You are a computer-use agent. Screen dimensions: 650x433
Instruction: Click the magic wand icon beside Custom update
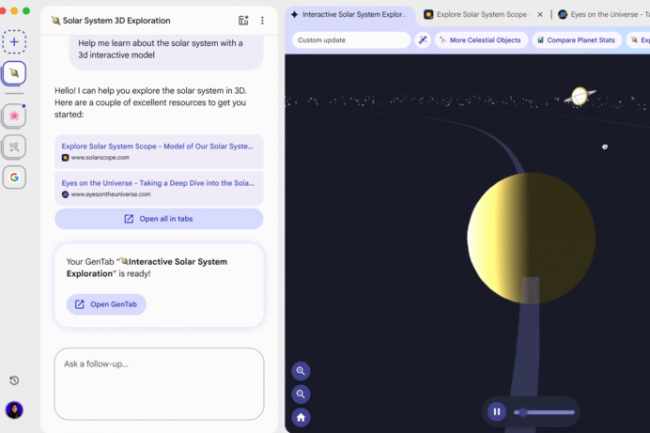(x=422, y=40)
